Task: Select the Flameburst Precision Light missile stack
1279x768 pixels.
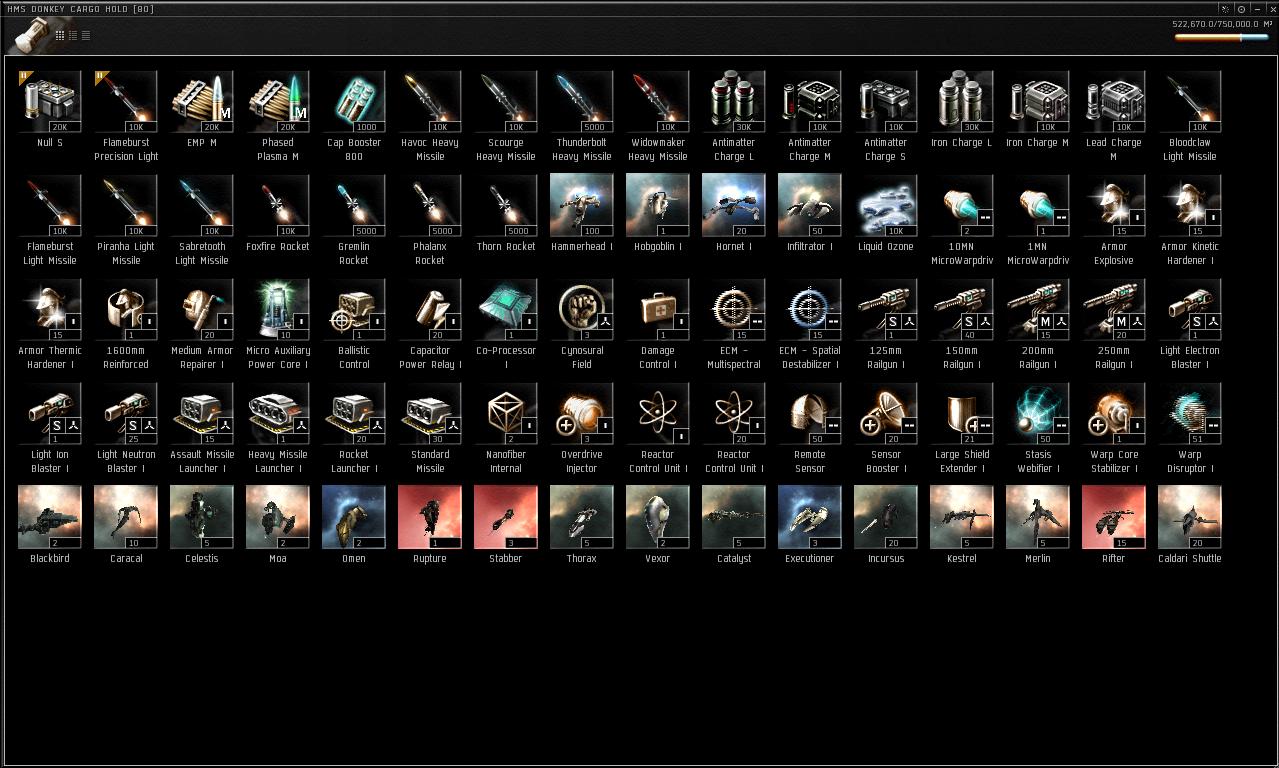Action: 126,101
